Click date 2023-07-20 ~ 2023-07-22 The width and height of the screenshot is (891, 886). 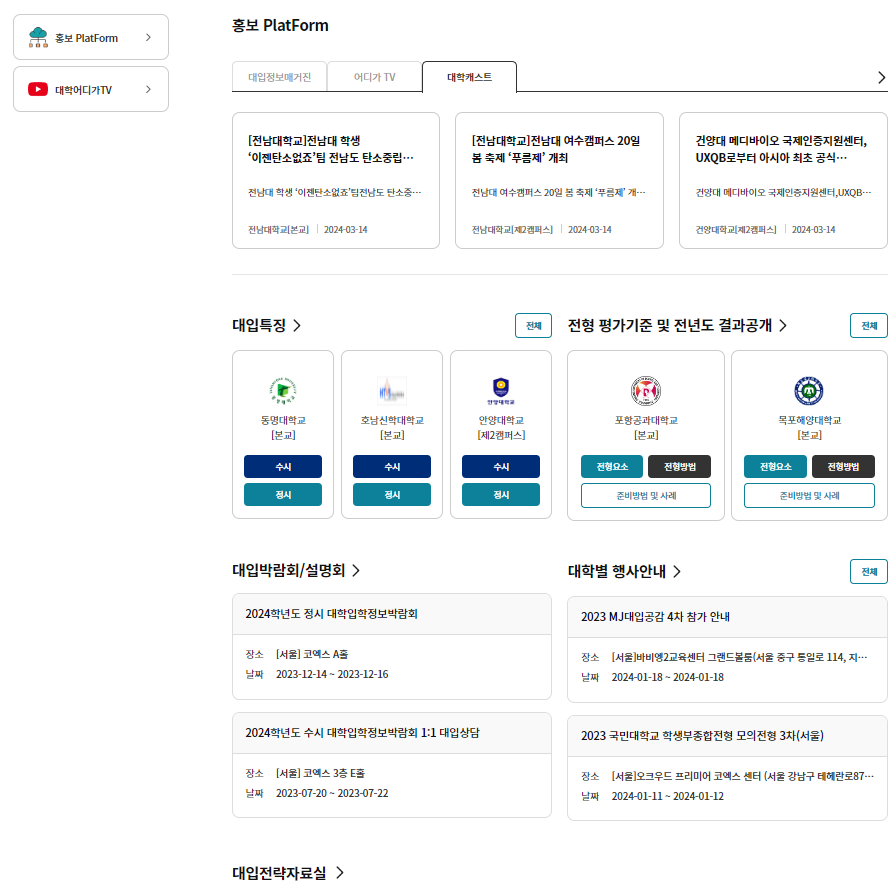[332, 793]
